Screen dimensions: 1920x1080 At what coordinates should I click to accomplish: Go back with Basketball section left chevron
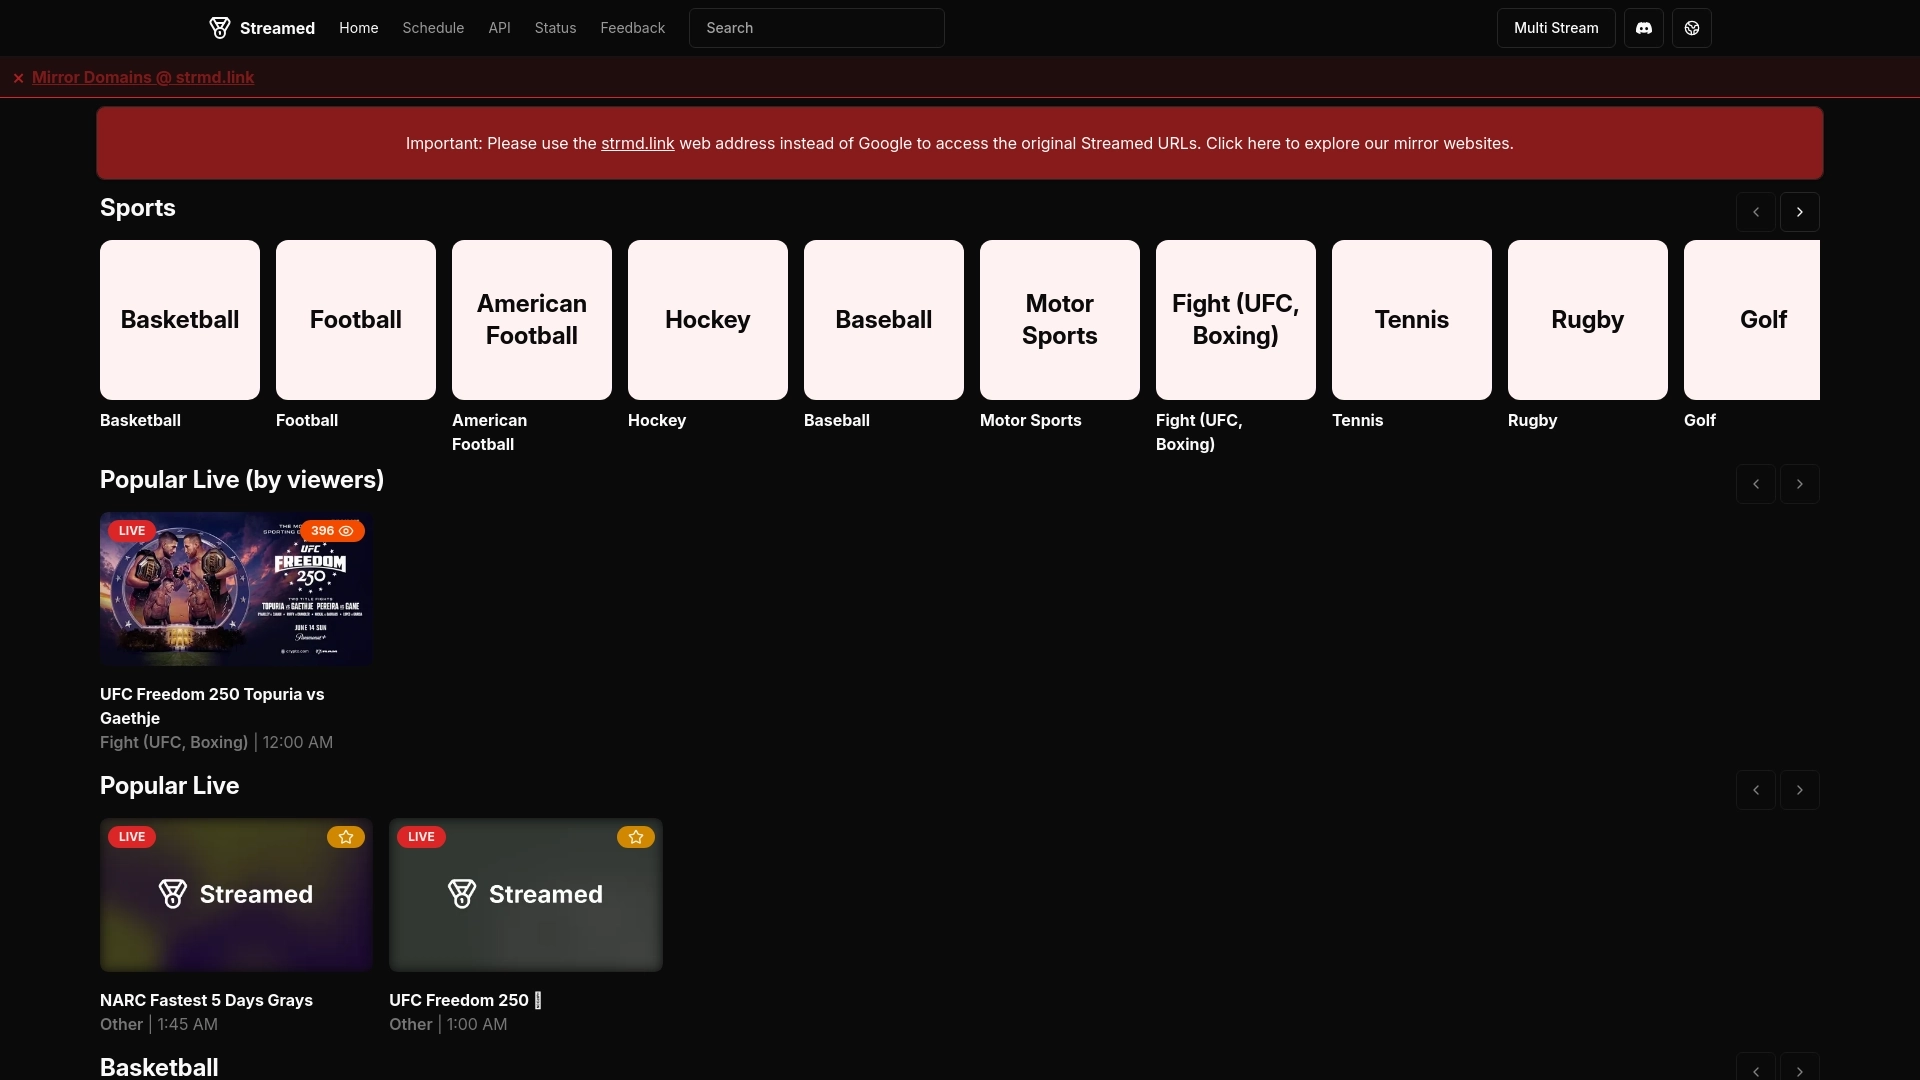[x=1756, y=1067]
